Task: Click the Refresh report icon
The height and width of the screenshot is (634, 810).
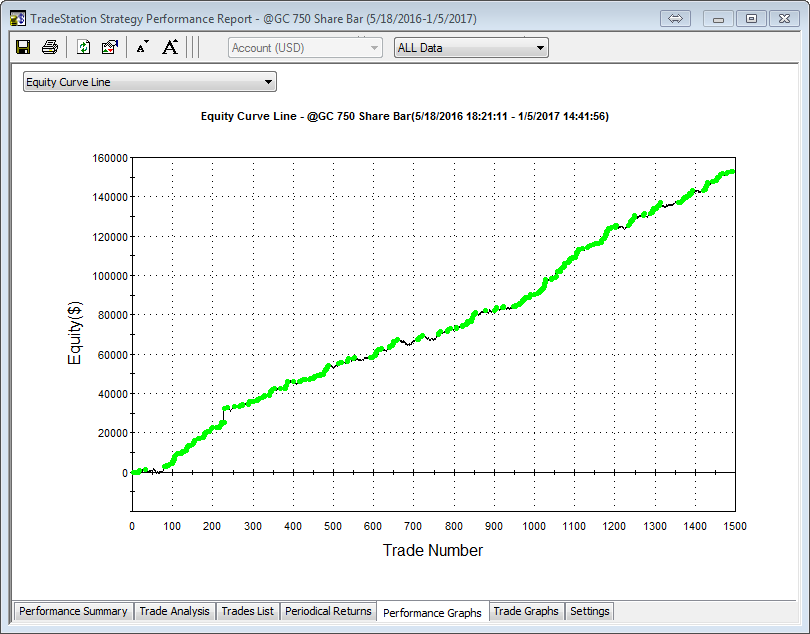Action: pyautogui.click(x=84, y=47)
